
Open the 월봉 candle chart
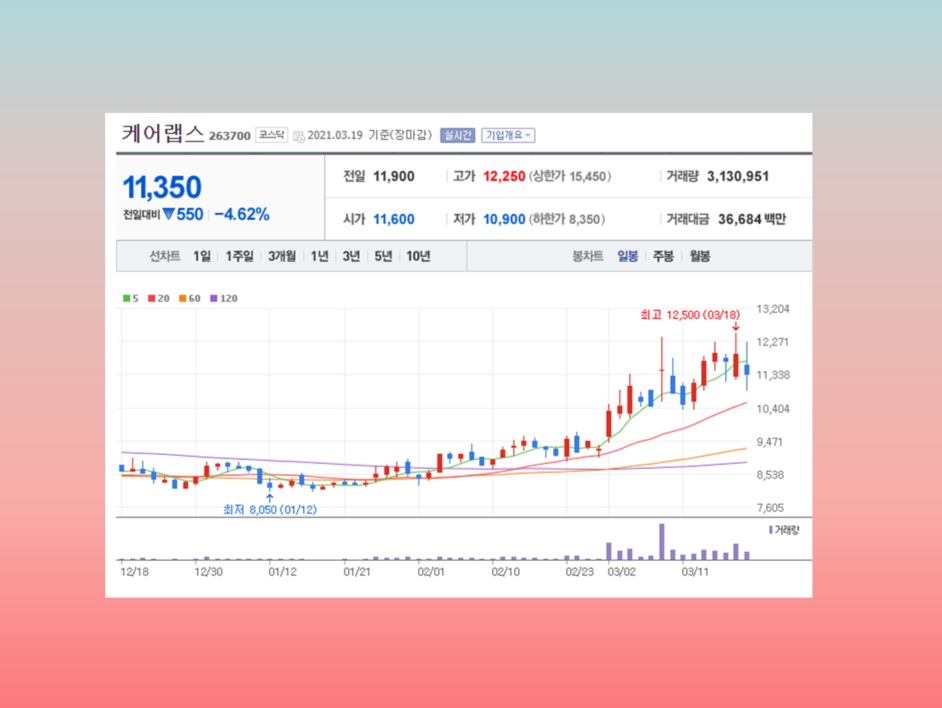[700, 257]
